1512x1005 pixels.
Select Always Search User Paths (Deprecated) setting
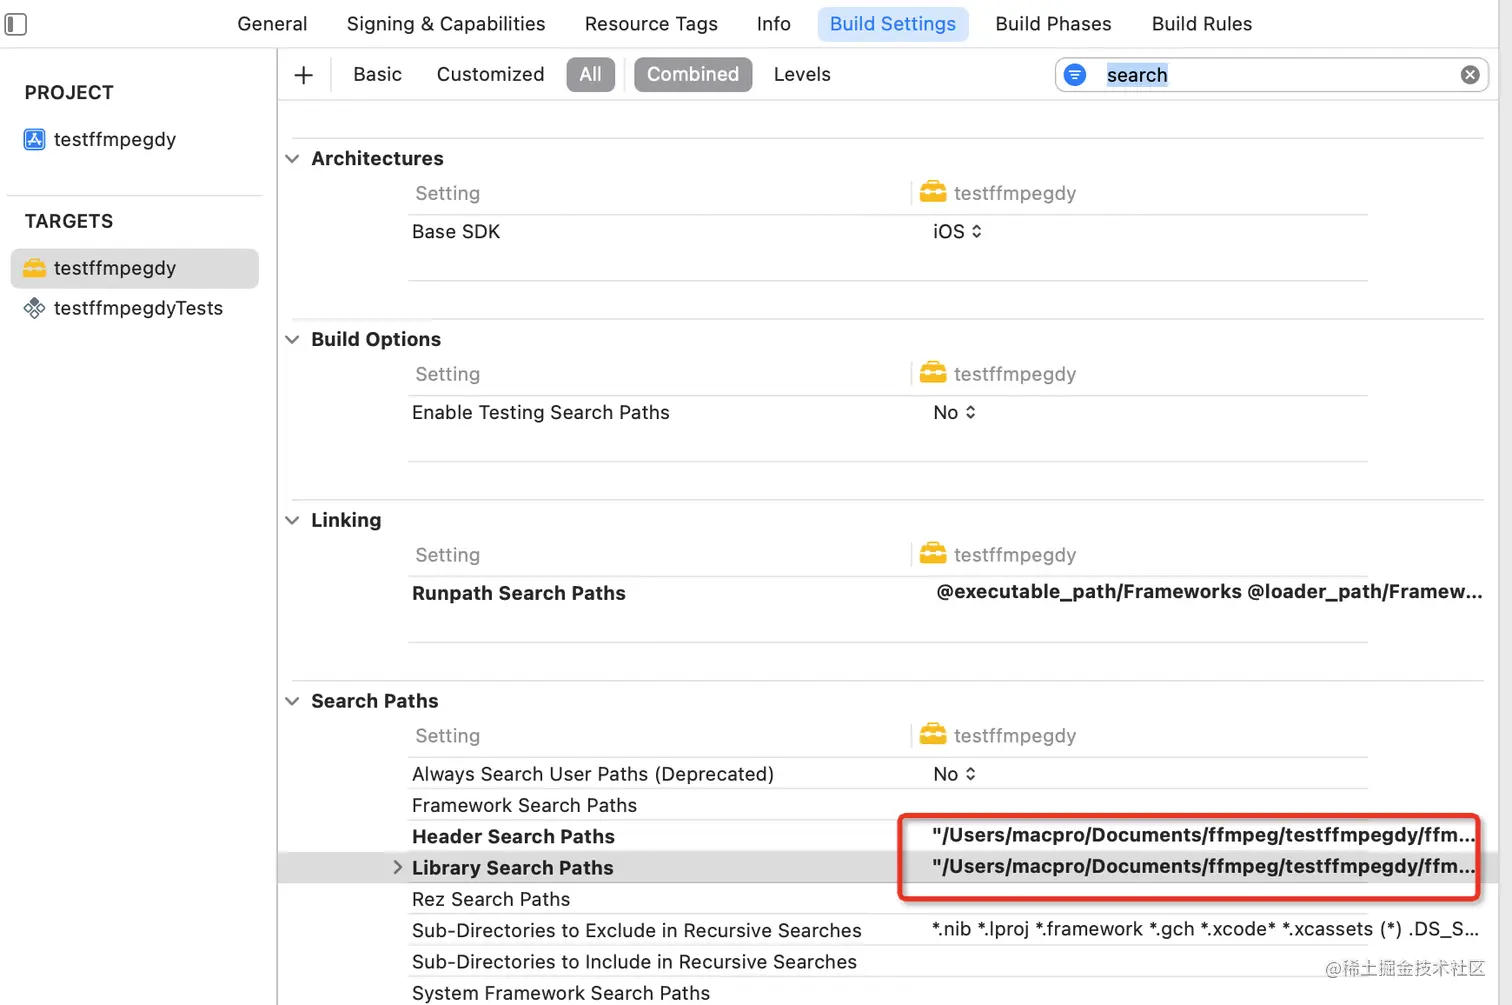click(x=593, y=774)
